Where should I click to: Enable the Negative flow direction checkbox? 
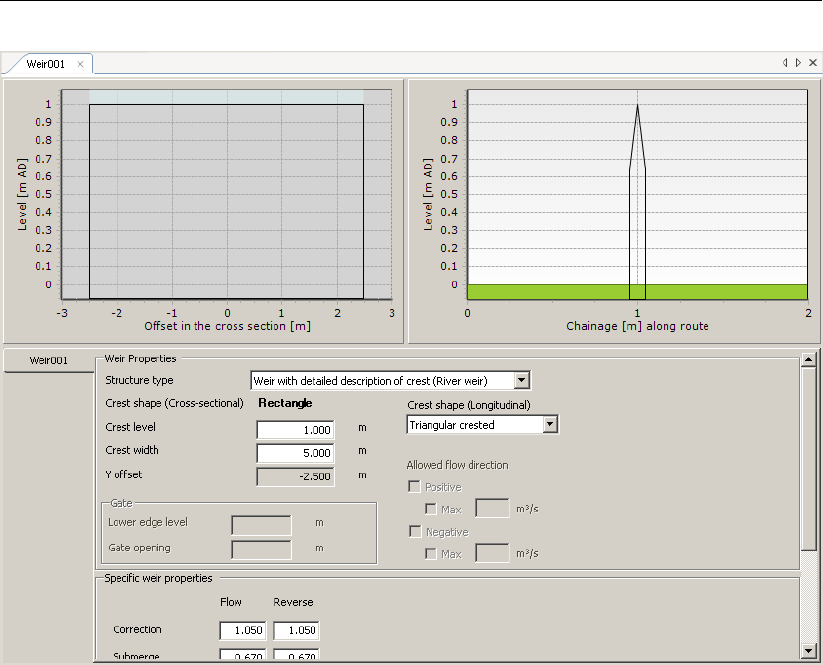pyautogui.click(x=414, y=532)
